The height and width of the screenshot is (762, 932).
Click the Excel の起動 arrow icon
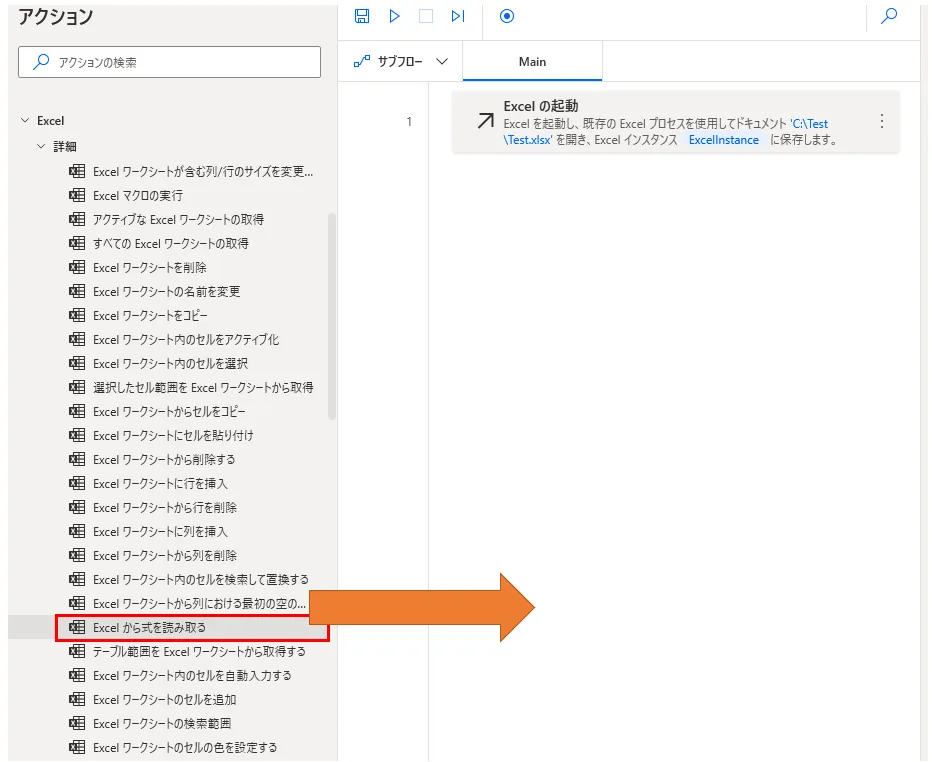pos(485,121)
